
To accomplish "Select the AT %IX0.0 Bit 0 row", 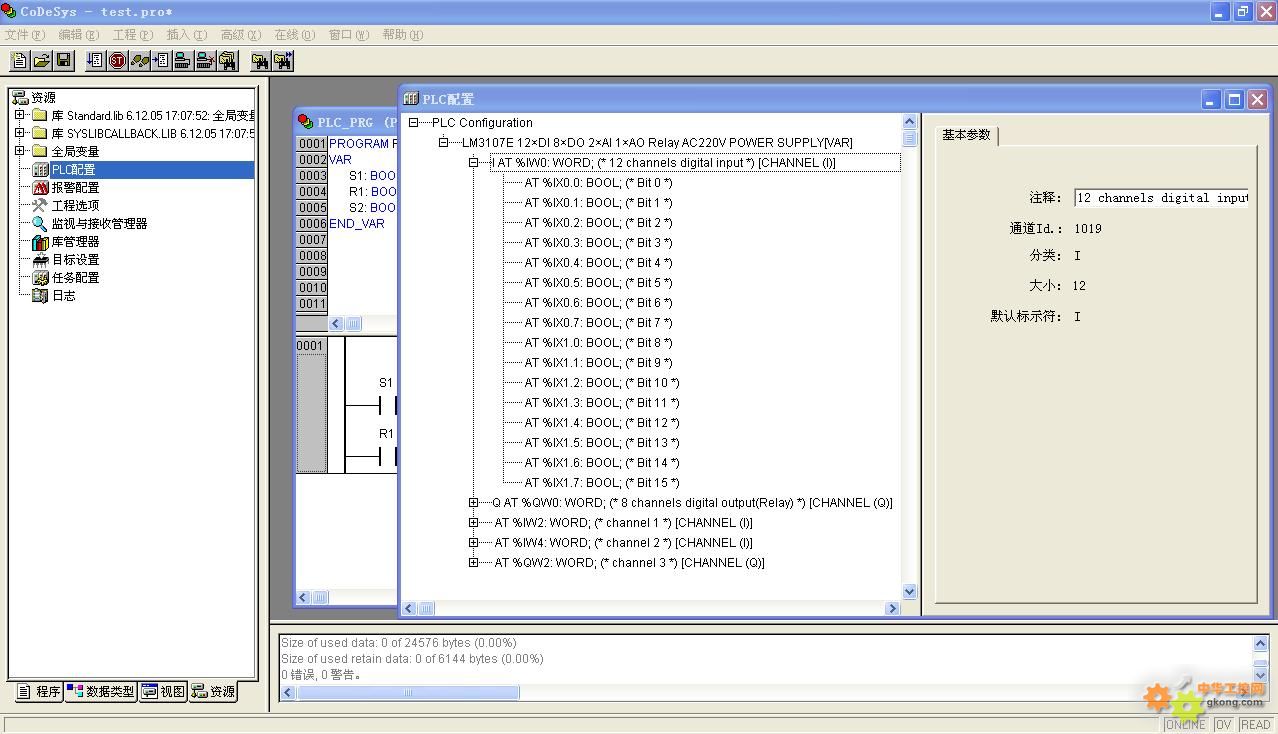I will (x=598, y=182).
